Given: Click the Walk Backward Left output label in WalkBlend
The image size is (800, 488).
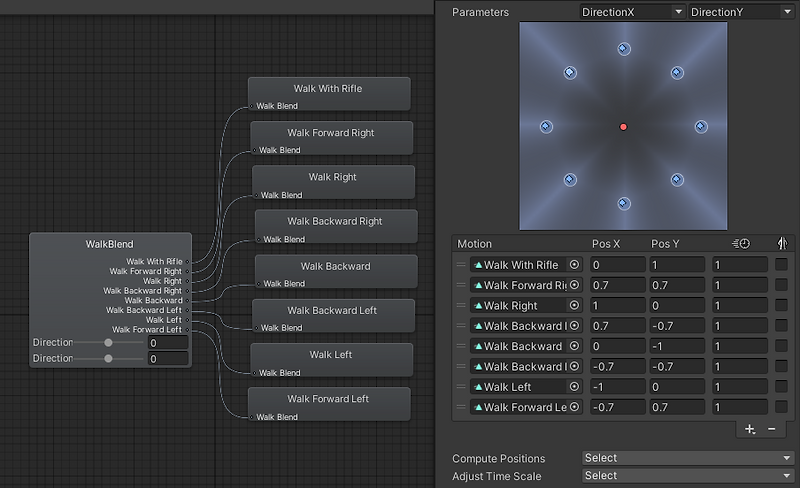Looking at the screenshot, I should coord(144,310).
